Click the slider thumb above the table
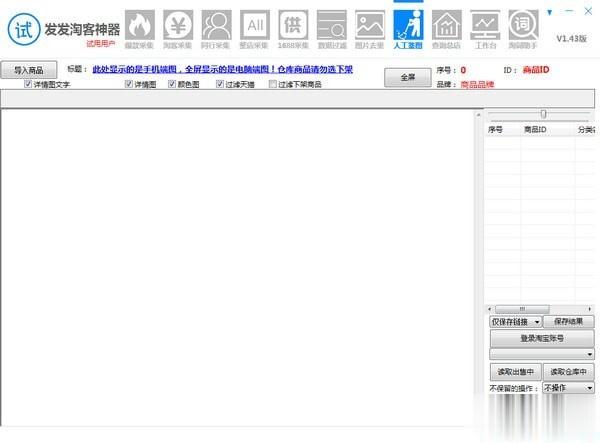 [543, 114]
